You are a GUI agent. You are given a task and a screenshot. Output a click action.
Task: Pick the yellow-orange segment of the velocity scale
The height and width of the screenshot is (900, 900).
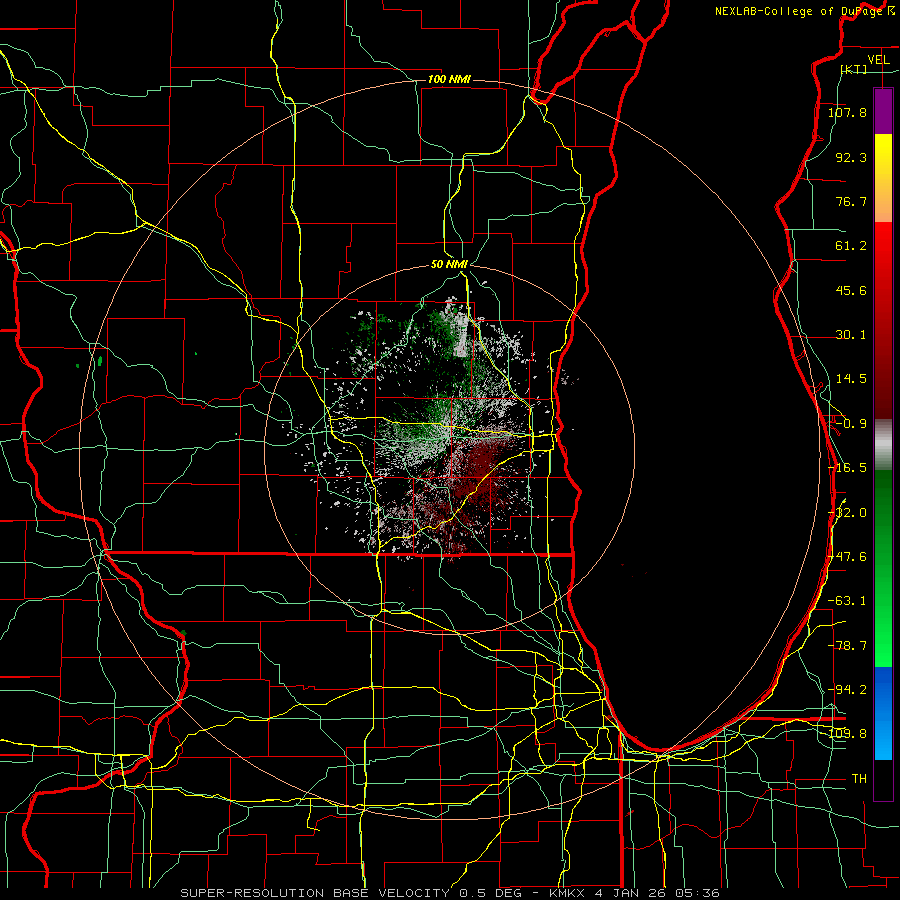click(x=883, y=178)
